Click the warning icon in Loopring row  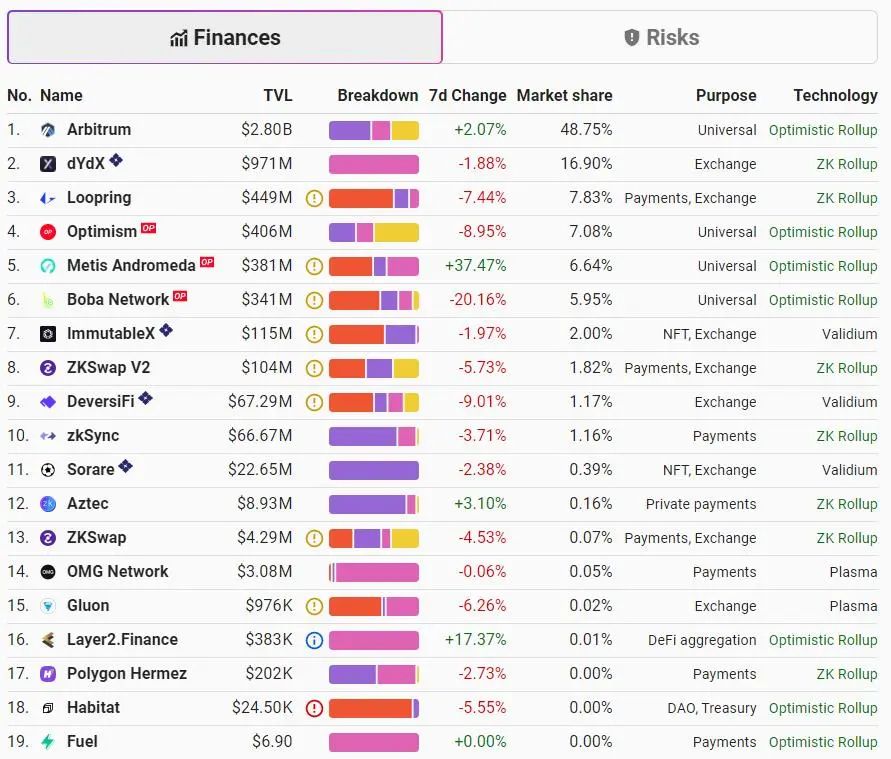click(x=314, y=198)
